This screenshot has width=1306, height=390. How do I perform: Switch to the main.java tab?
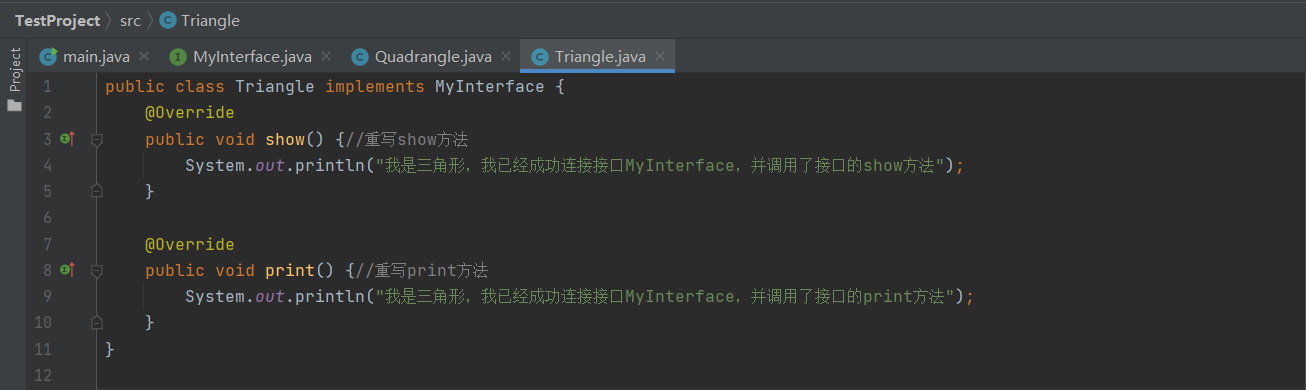click(96, 56)
